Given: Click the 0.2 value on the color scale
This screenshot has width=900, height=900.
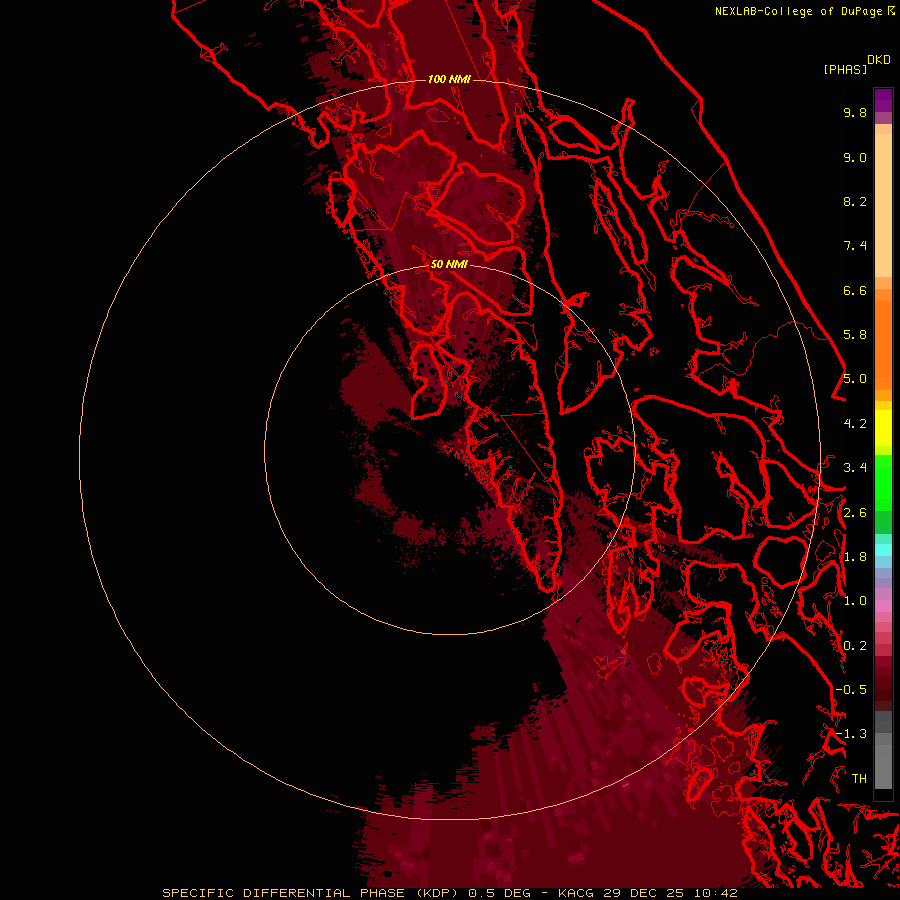Looking at the screenshot, I should click(x=855, y=646).
